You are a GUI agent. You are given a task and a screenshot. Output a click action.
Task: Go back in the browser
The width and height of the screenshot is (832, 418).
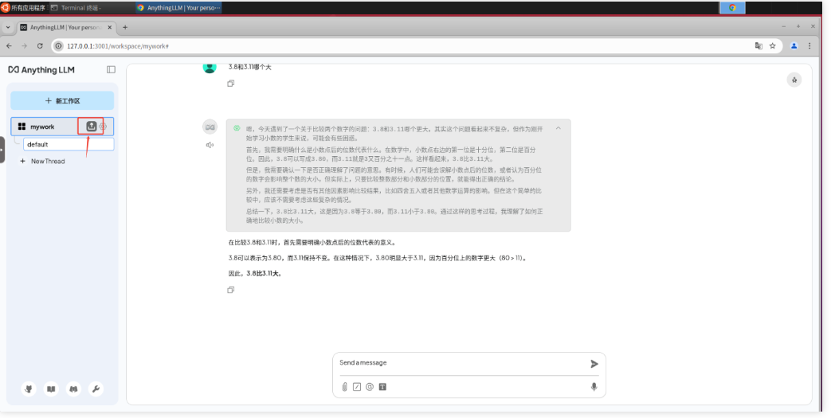(x=8, y=46)
